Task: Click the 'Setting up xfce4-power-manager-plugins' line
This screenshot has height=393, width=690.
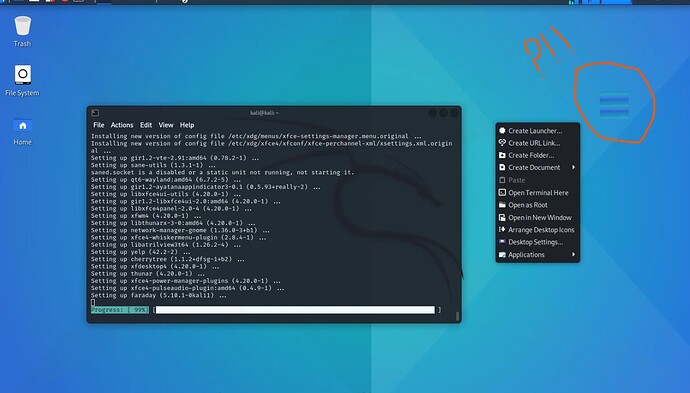Action: 186,281
